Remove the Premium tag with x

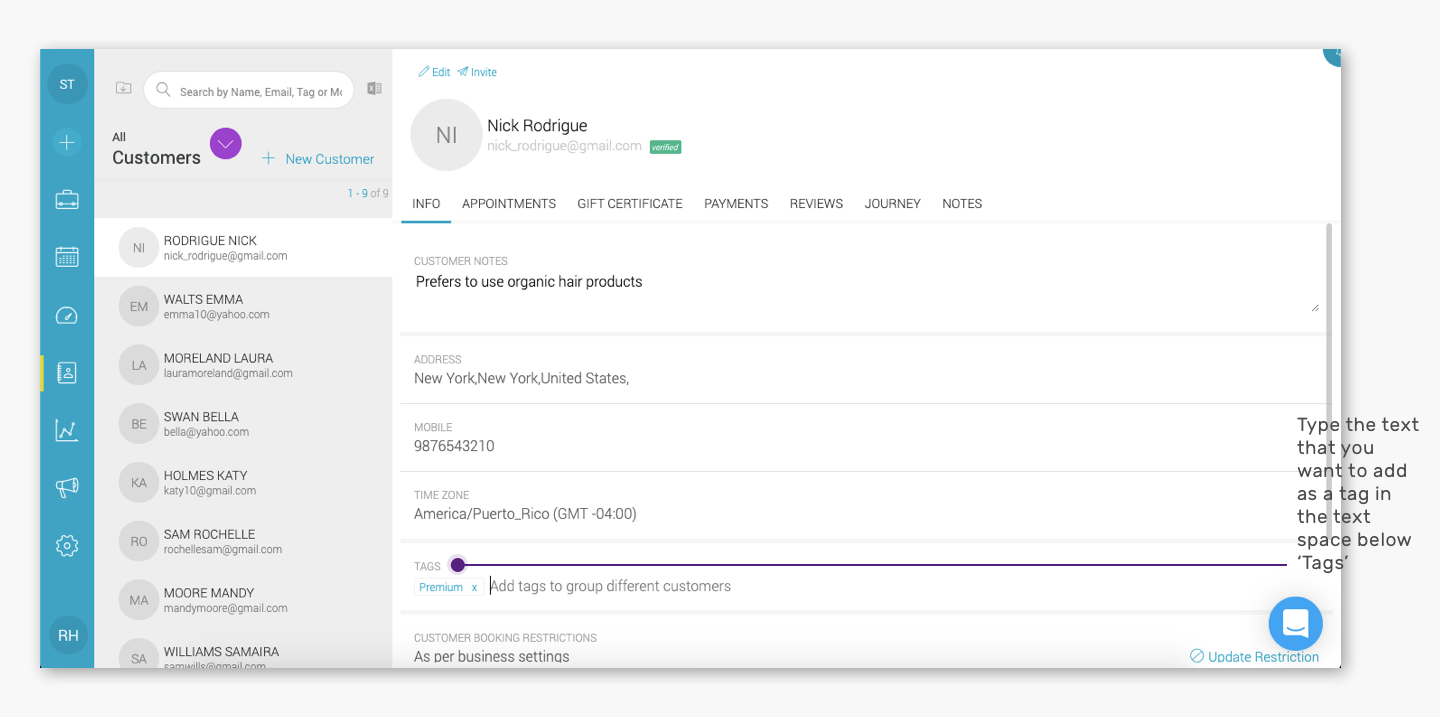474,587
